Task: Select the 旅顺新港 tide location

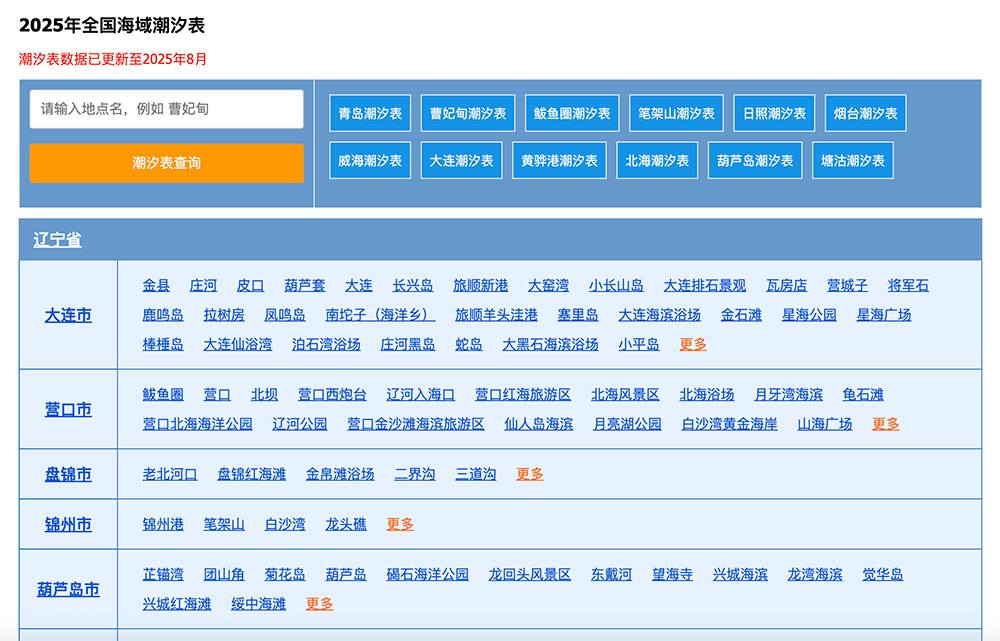Action: click(x=481, y=286)
